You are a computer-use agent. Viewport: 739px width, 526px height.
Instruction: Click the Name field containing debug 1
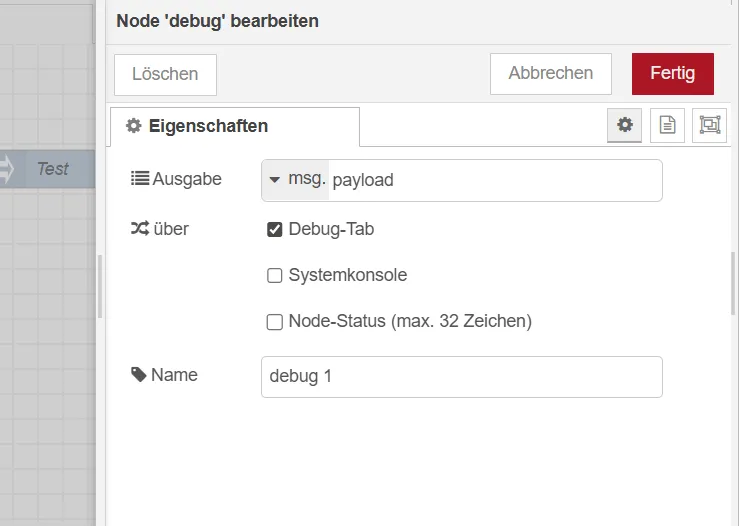(461, 377)
